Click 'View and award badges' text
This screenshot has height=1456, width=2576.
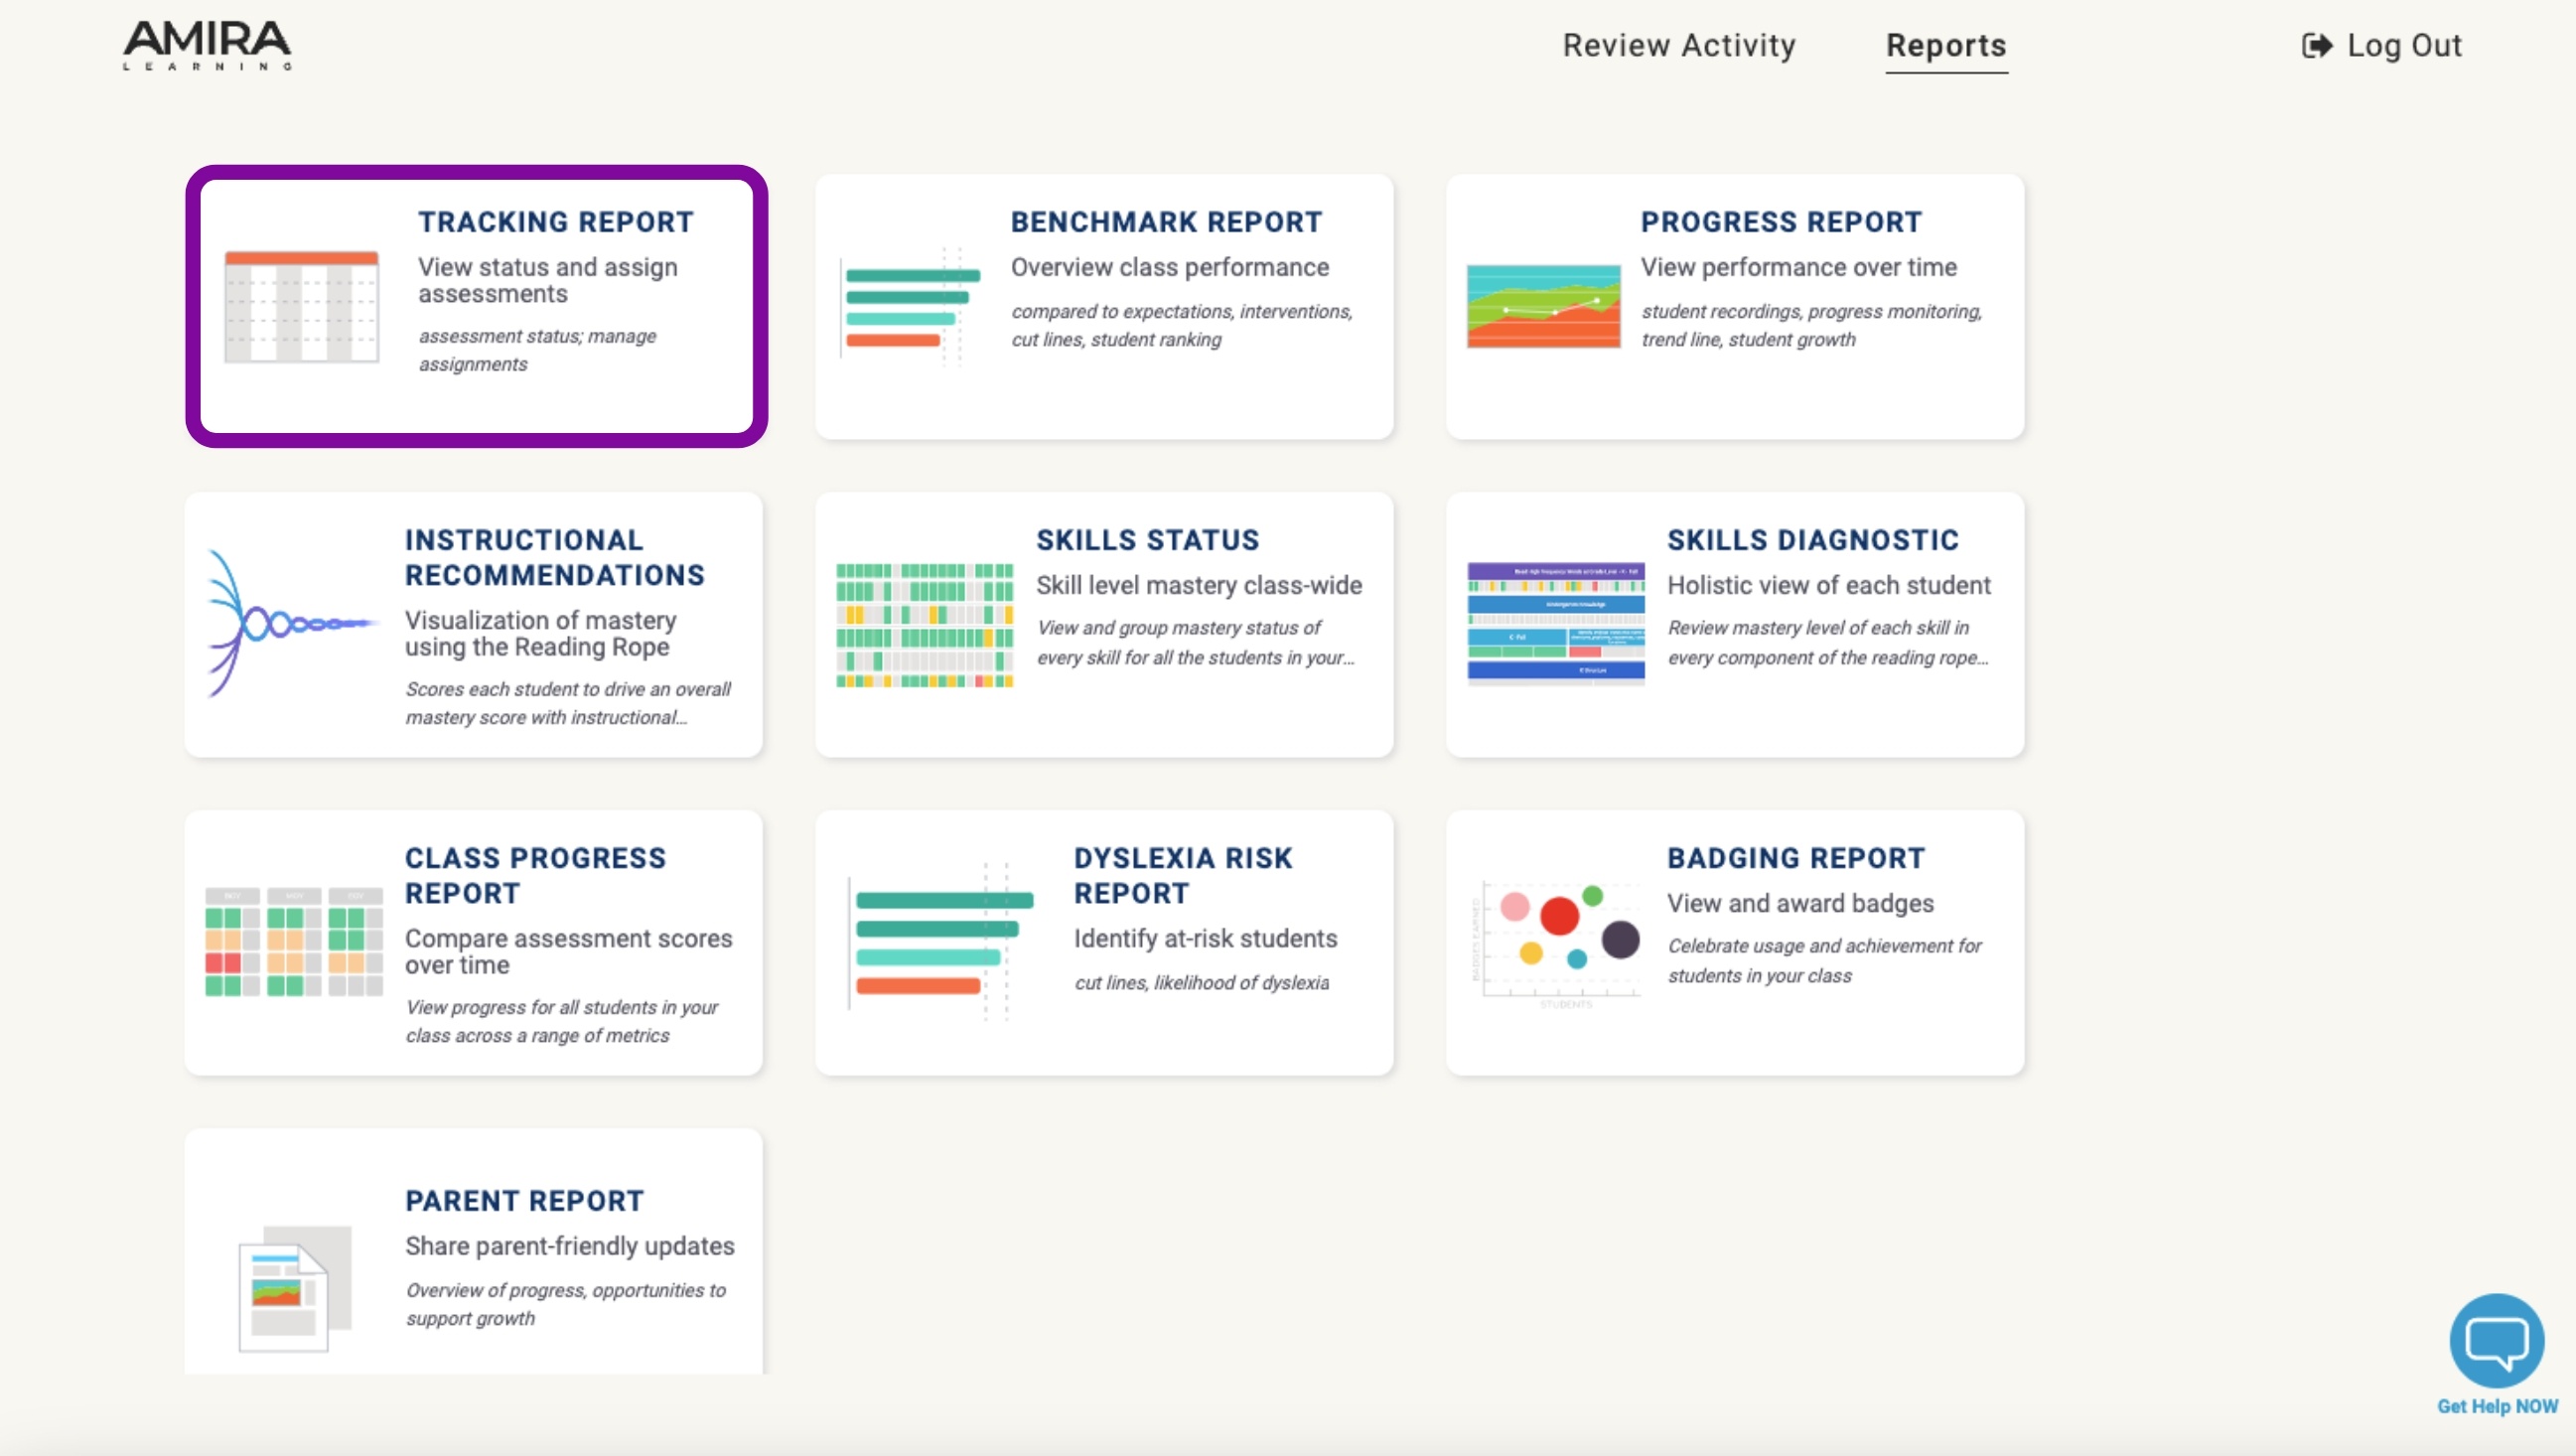1800,903
